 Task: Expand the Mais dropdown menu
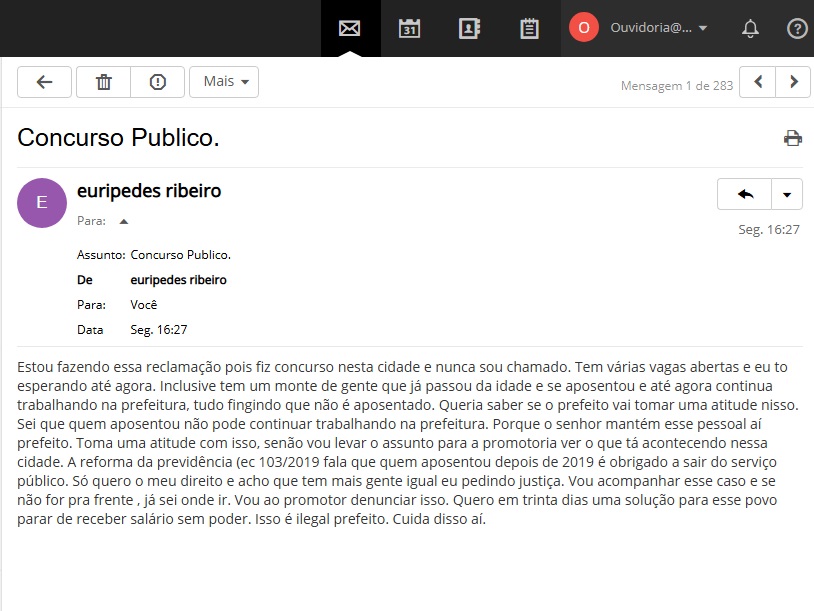click(x=224, y=82)
